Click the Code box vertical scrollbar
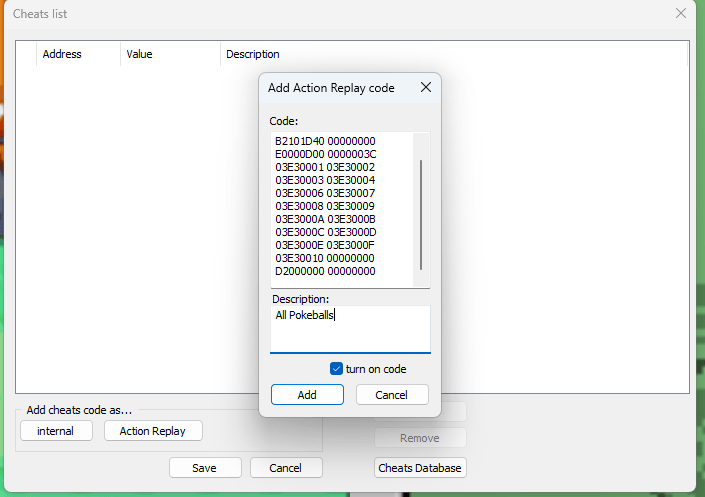The height and width of the screenshot is (497, 705). click(x=421, y=210)
